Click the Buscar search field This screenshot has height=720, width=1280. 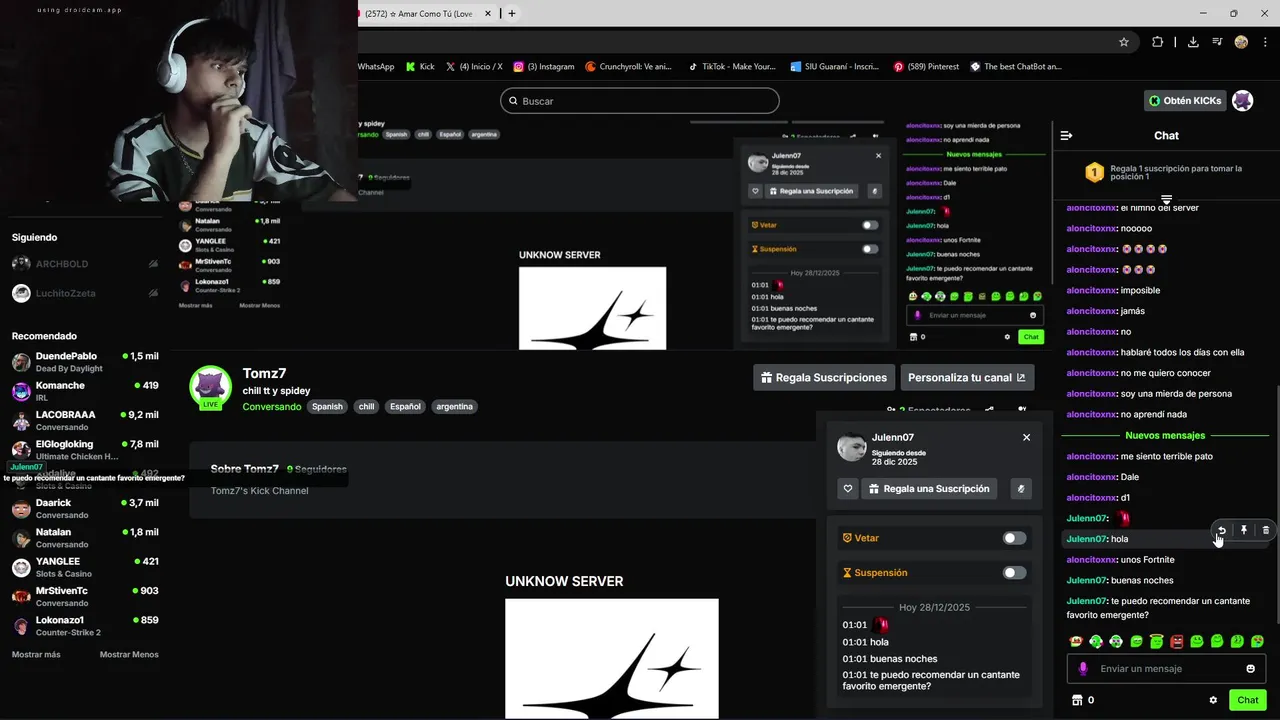(640, 101)
